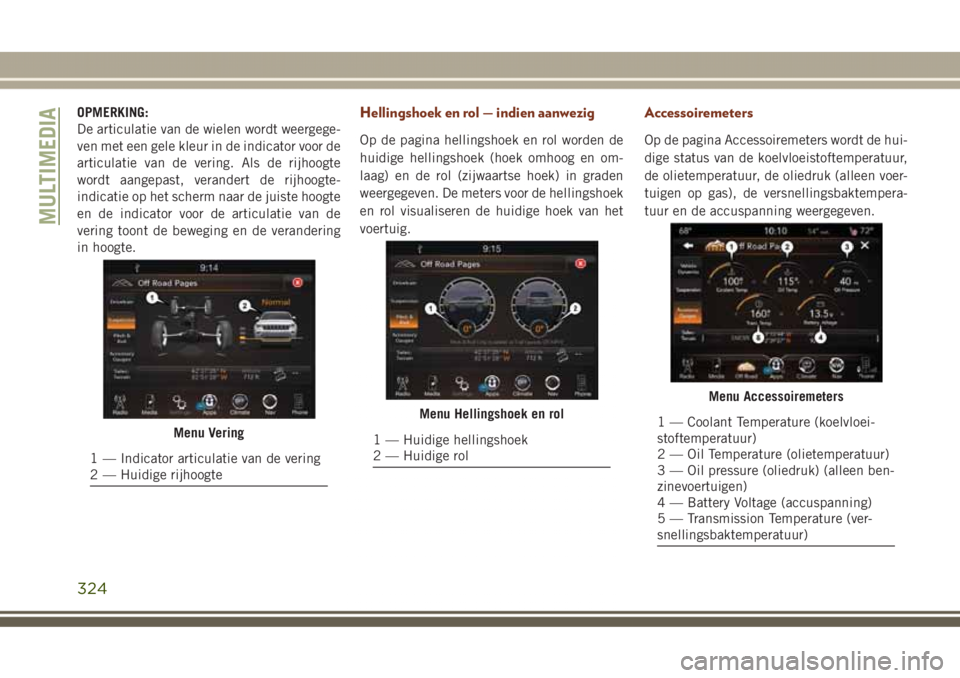The image size is (960, 678).
Task: Tap the Apps icon in the Menu Vering screen
Action: (209, 404)
